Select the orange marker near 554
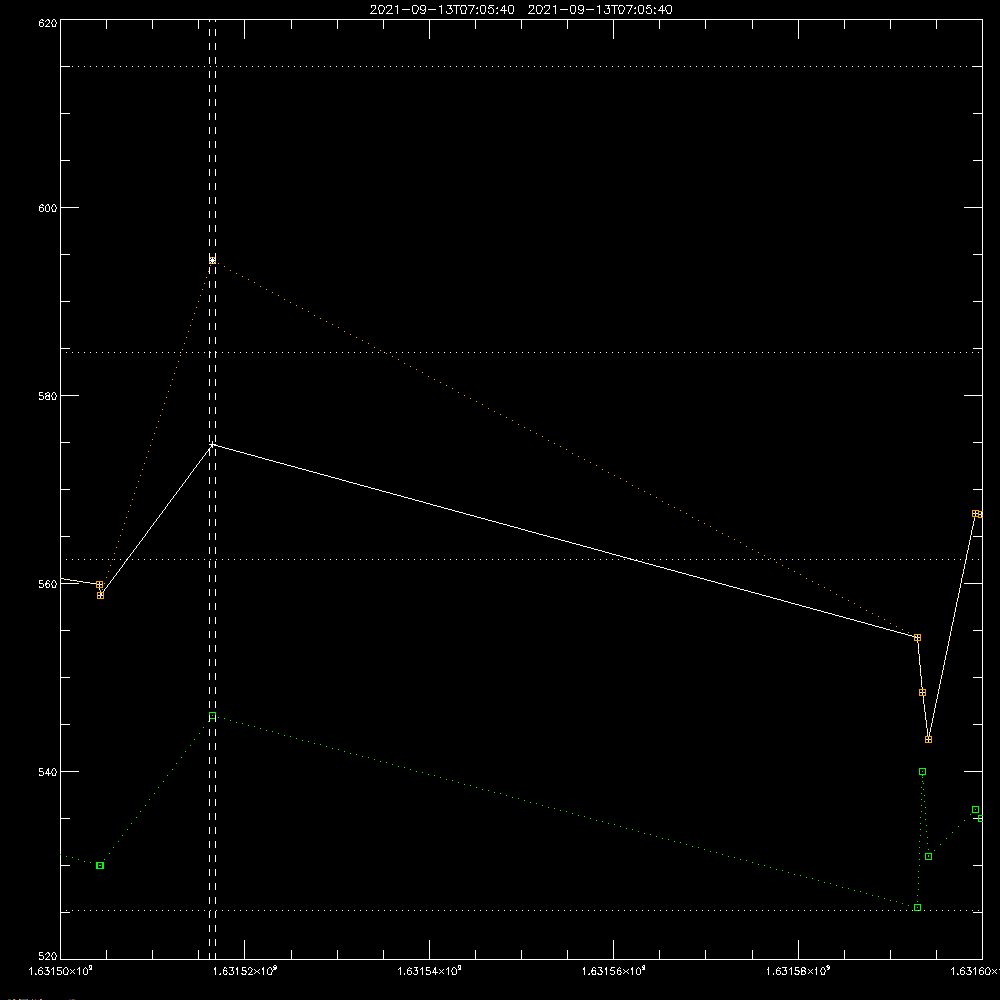The image size is (1000, 1000). pyautogui.click(x=918, y=638)
